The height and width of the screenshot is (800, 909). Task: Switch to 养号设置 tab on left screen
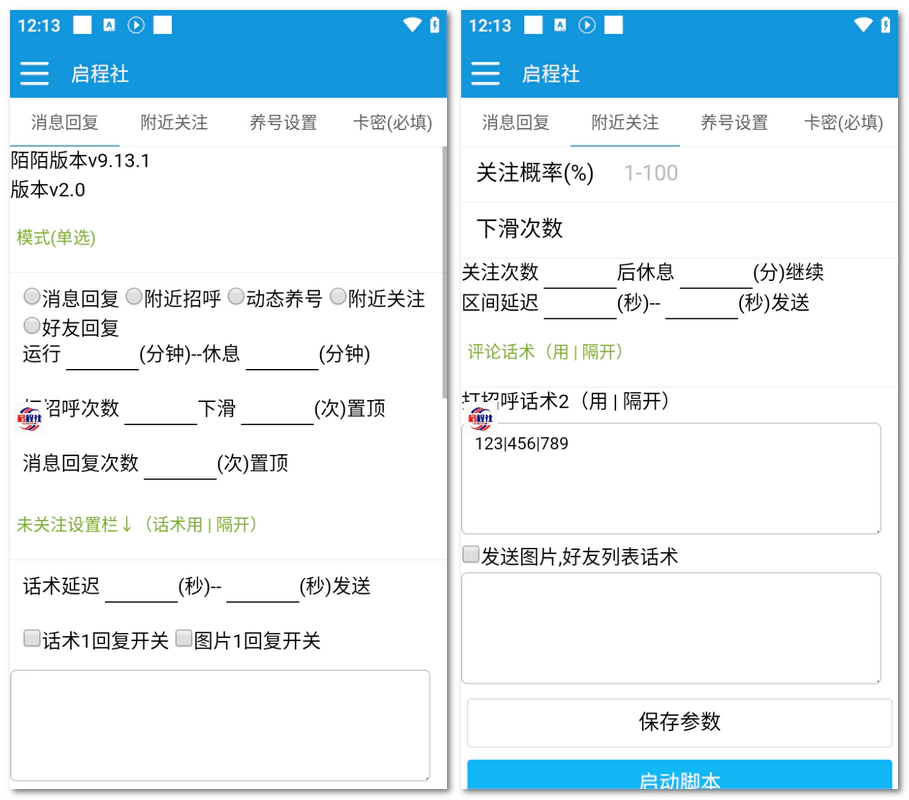point(283,123)
